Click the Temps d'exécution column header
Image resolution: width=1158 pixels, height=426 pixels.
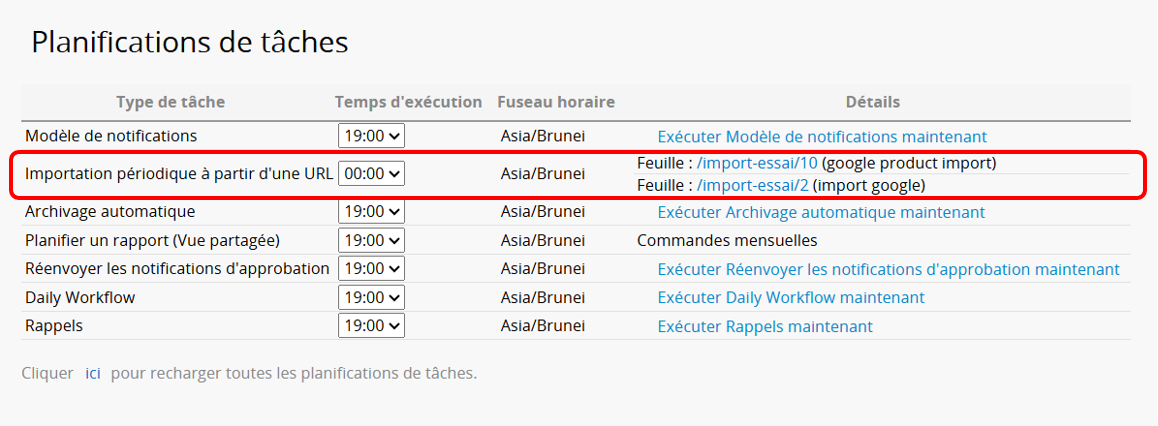tap(408, 102)
